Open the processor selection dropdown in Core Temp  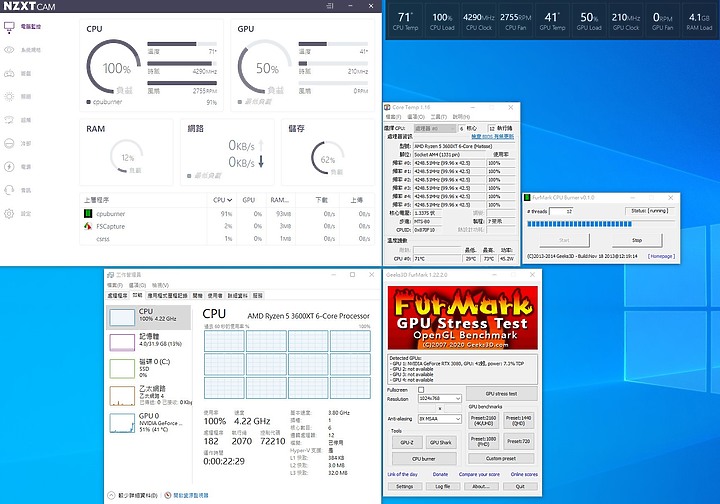pos(434,129)
